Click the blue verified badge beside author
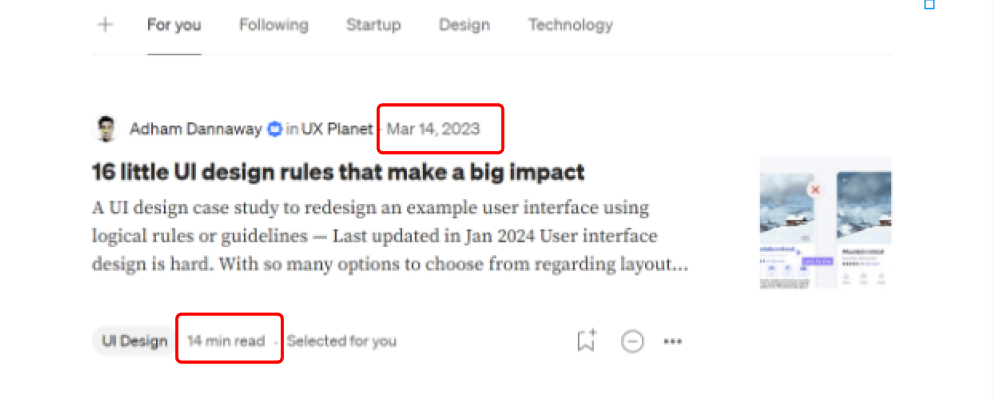The height and width of the screenshot is (400, 994). tap(275, 129)
